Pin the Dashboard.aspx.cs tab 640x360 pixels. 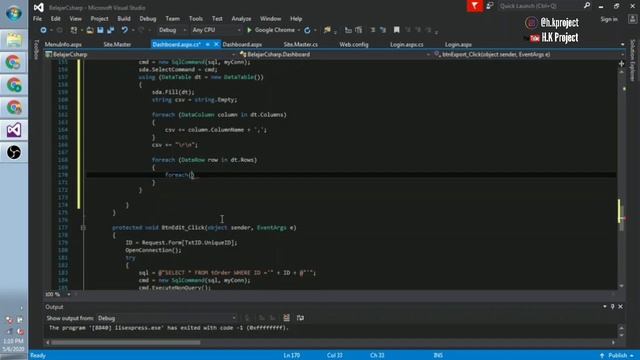[x=208, y=44]
